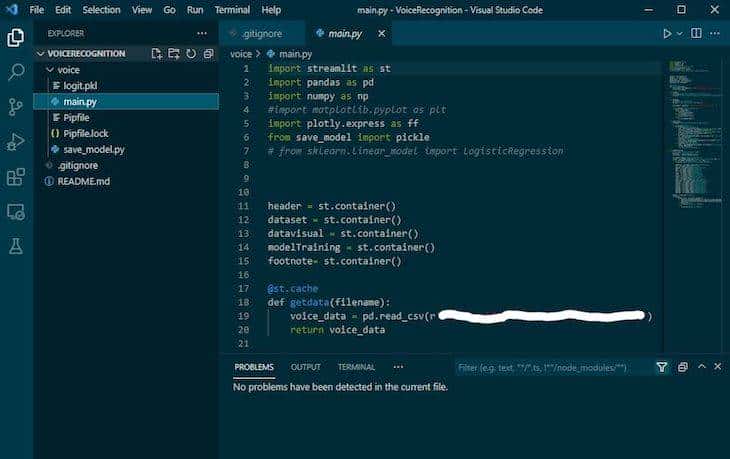Screen dimensions: 730x459
Task: Switch to the OUTPUT panel tab
Action: click(x=305, y=367)
